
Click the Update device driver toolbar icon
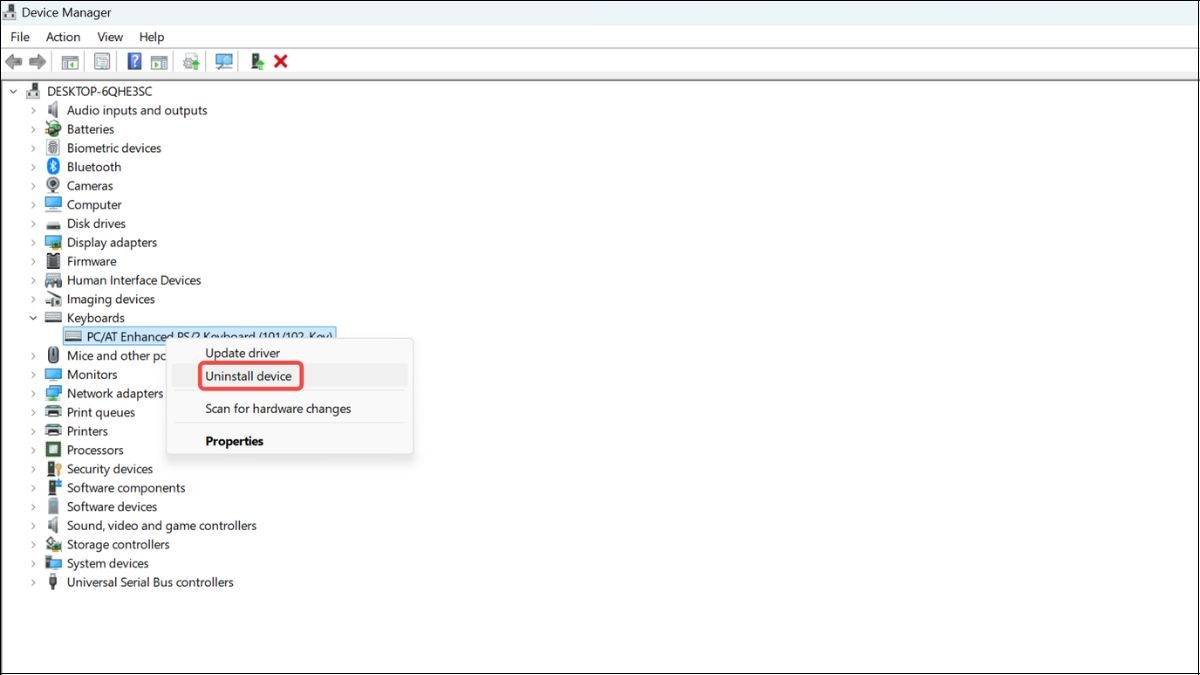point(191,62)
